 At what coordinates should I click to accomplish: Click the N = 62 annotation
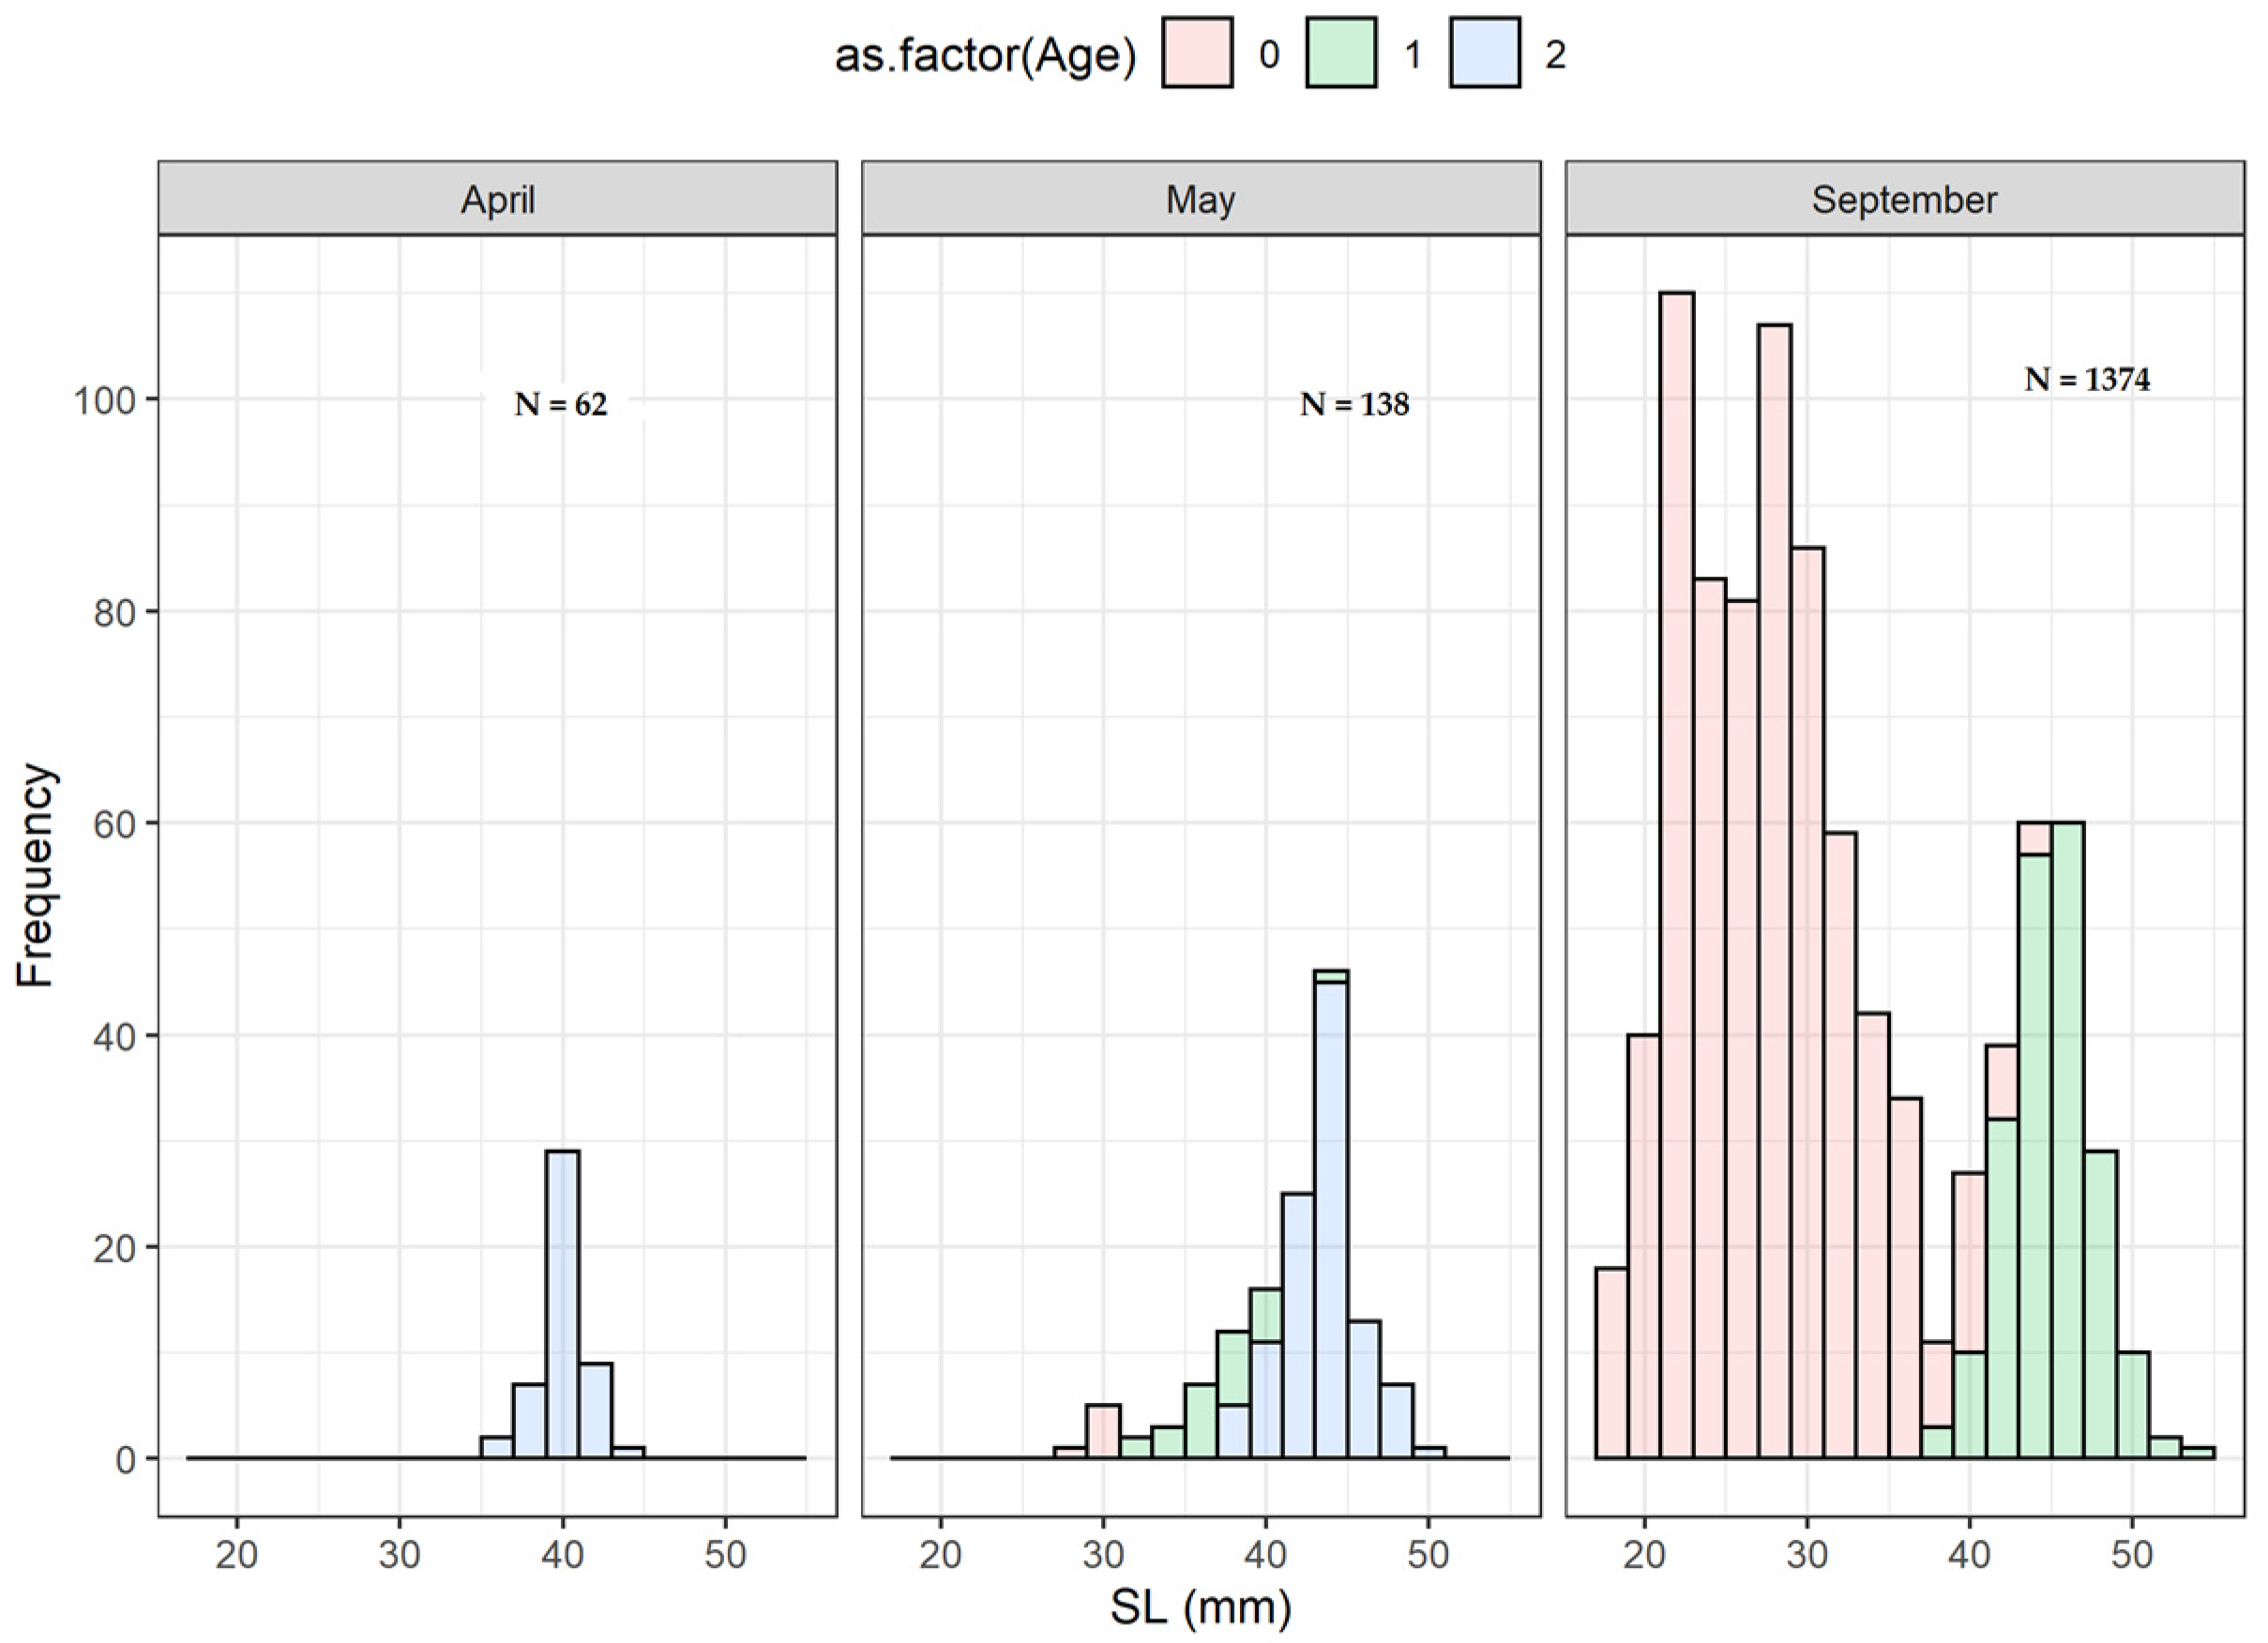[x=560, y=404]
